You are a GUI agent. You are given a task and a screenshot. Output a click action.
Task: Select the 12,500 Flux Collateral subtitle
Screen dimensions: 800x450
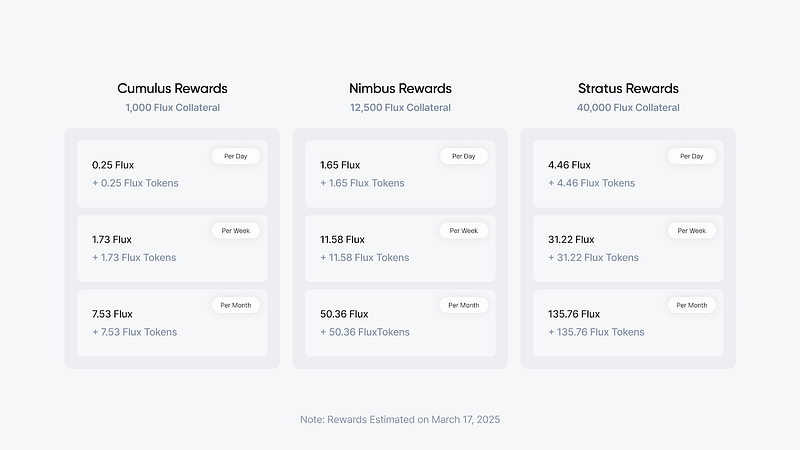[x=400, y=108]
